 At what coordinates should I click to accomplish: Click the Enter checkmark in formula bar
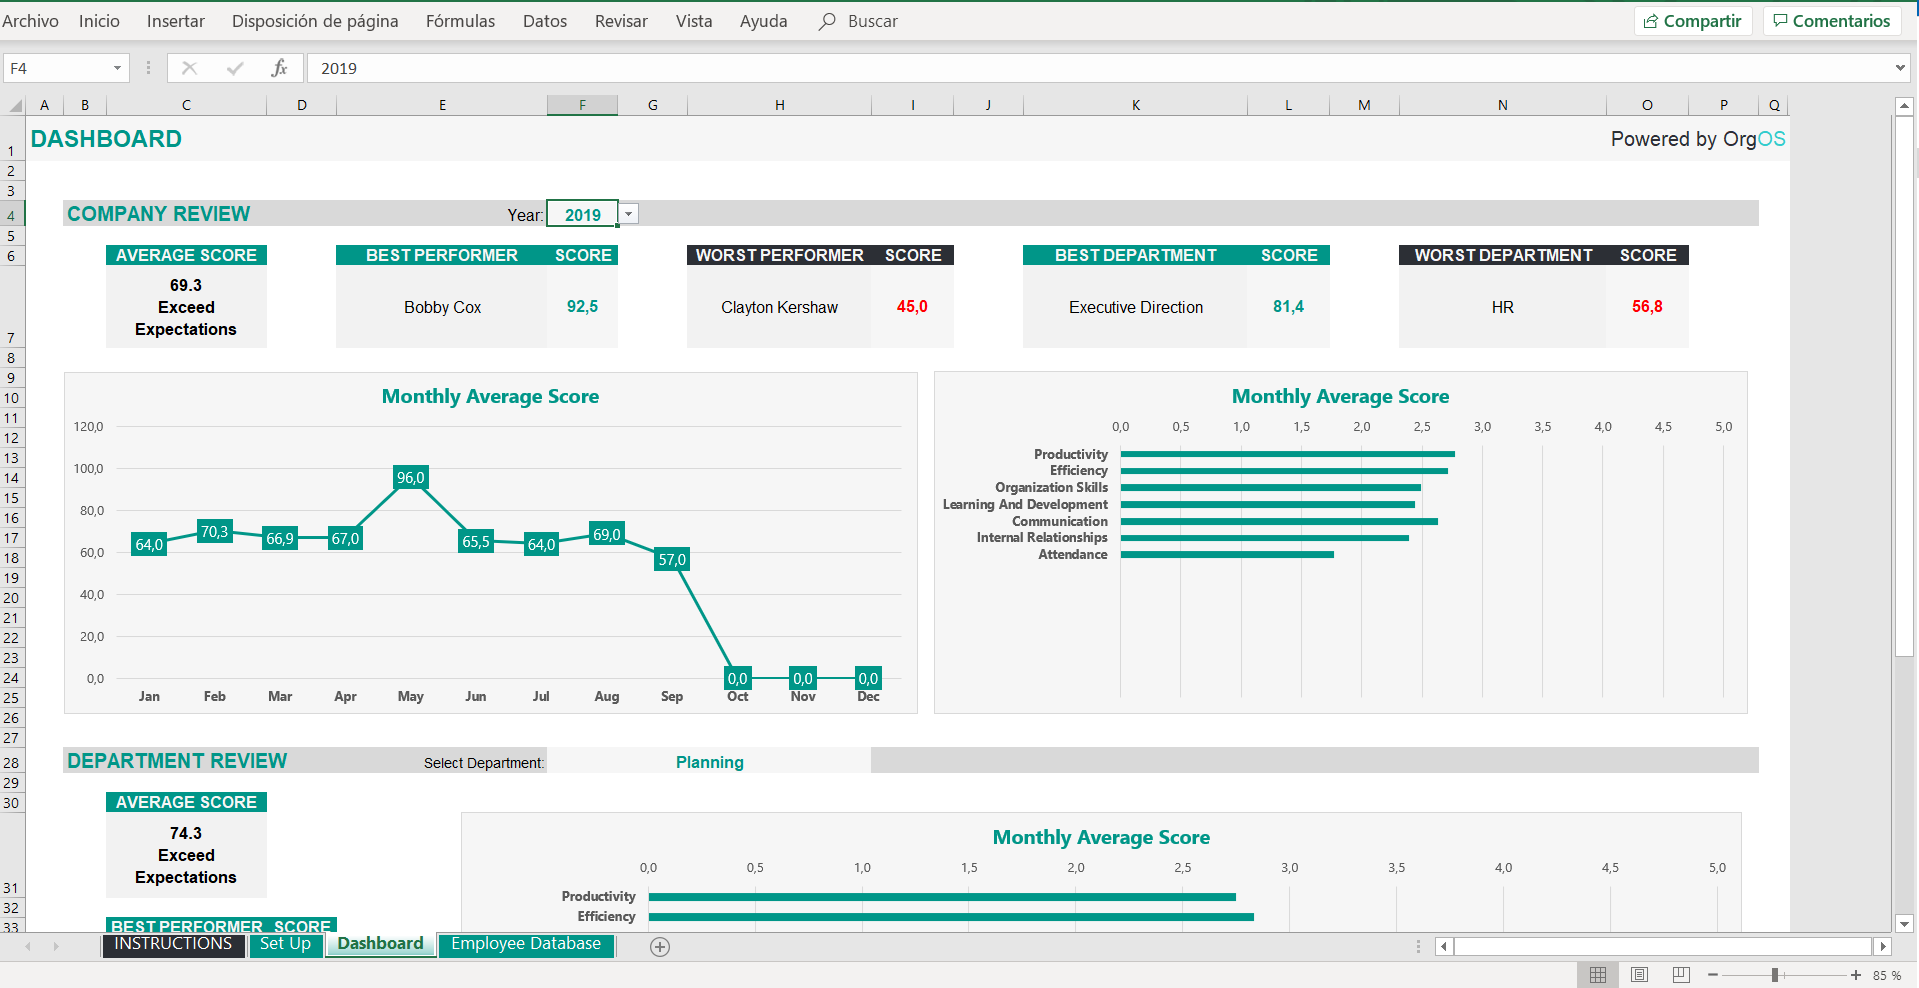(x=235, y=68)
